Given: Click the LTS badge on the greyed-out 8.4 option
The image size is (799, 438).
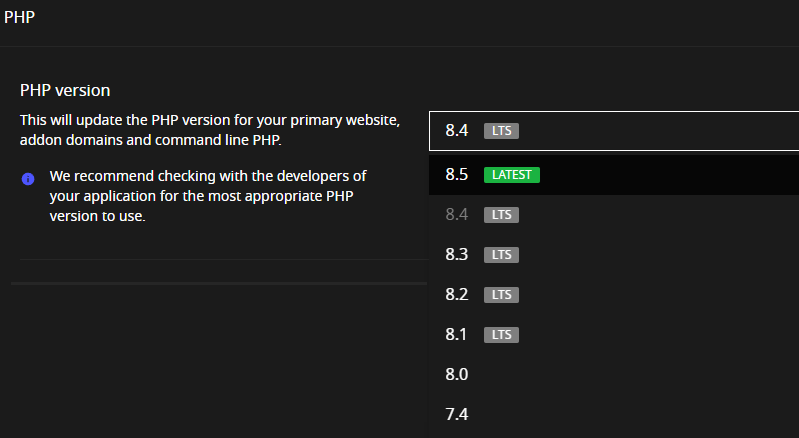Looking at the screenshot, I should point(502,215).
